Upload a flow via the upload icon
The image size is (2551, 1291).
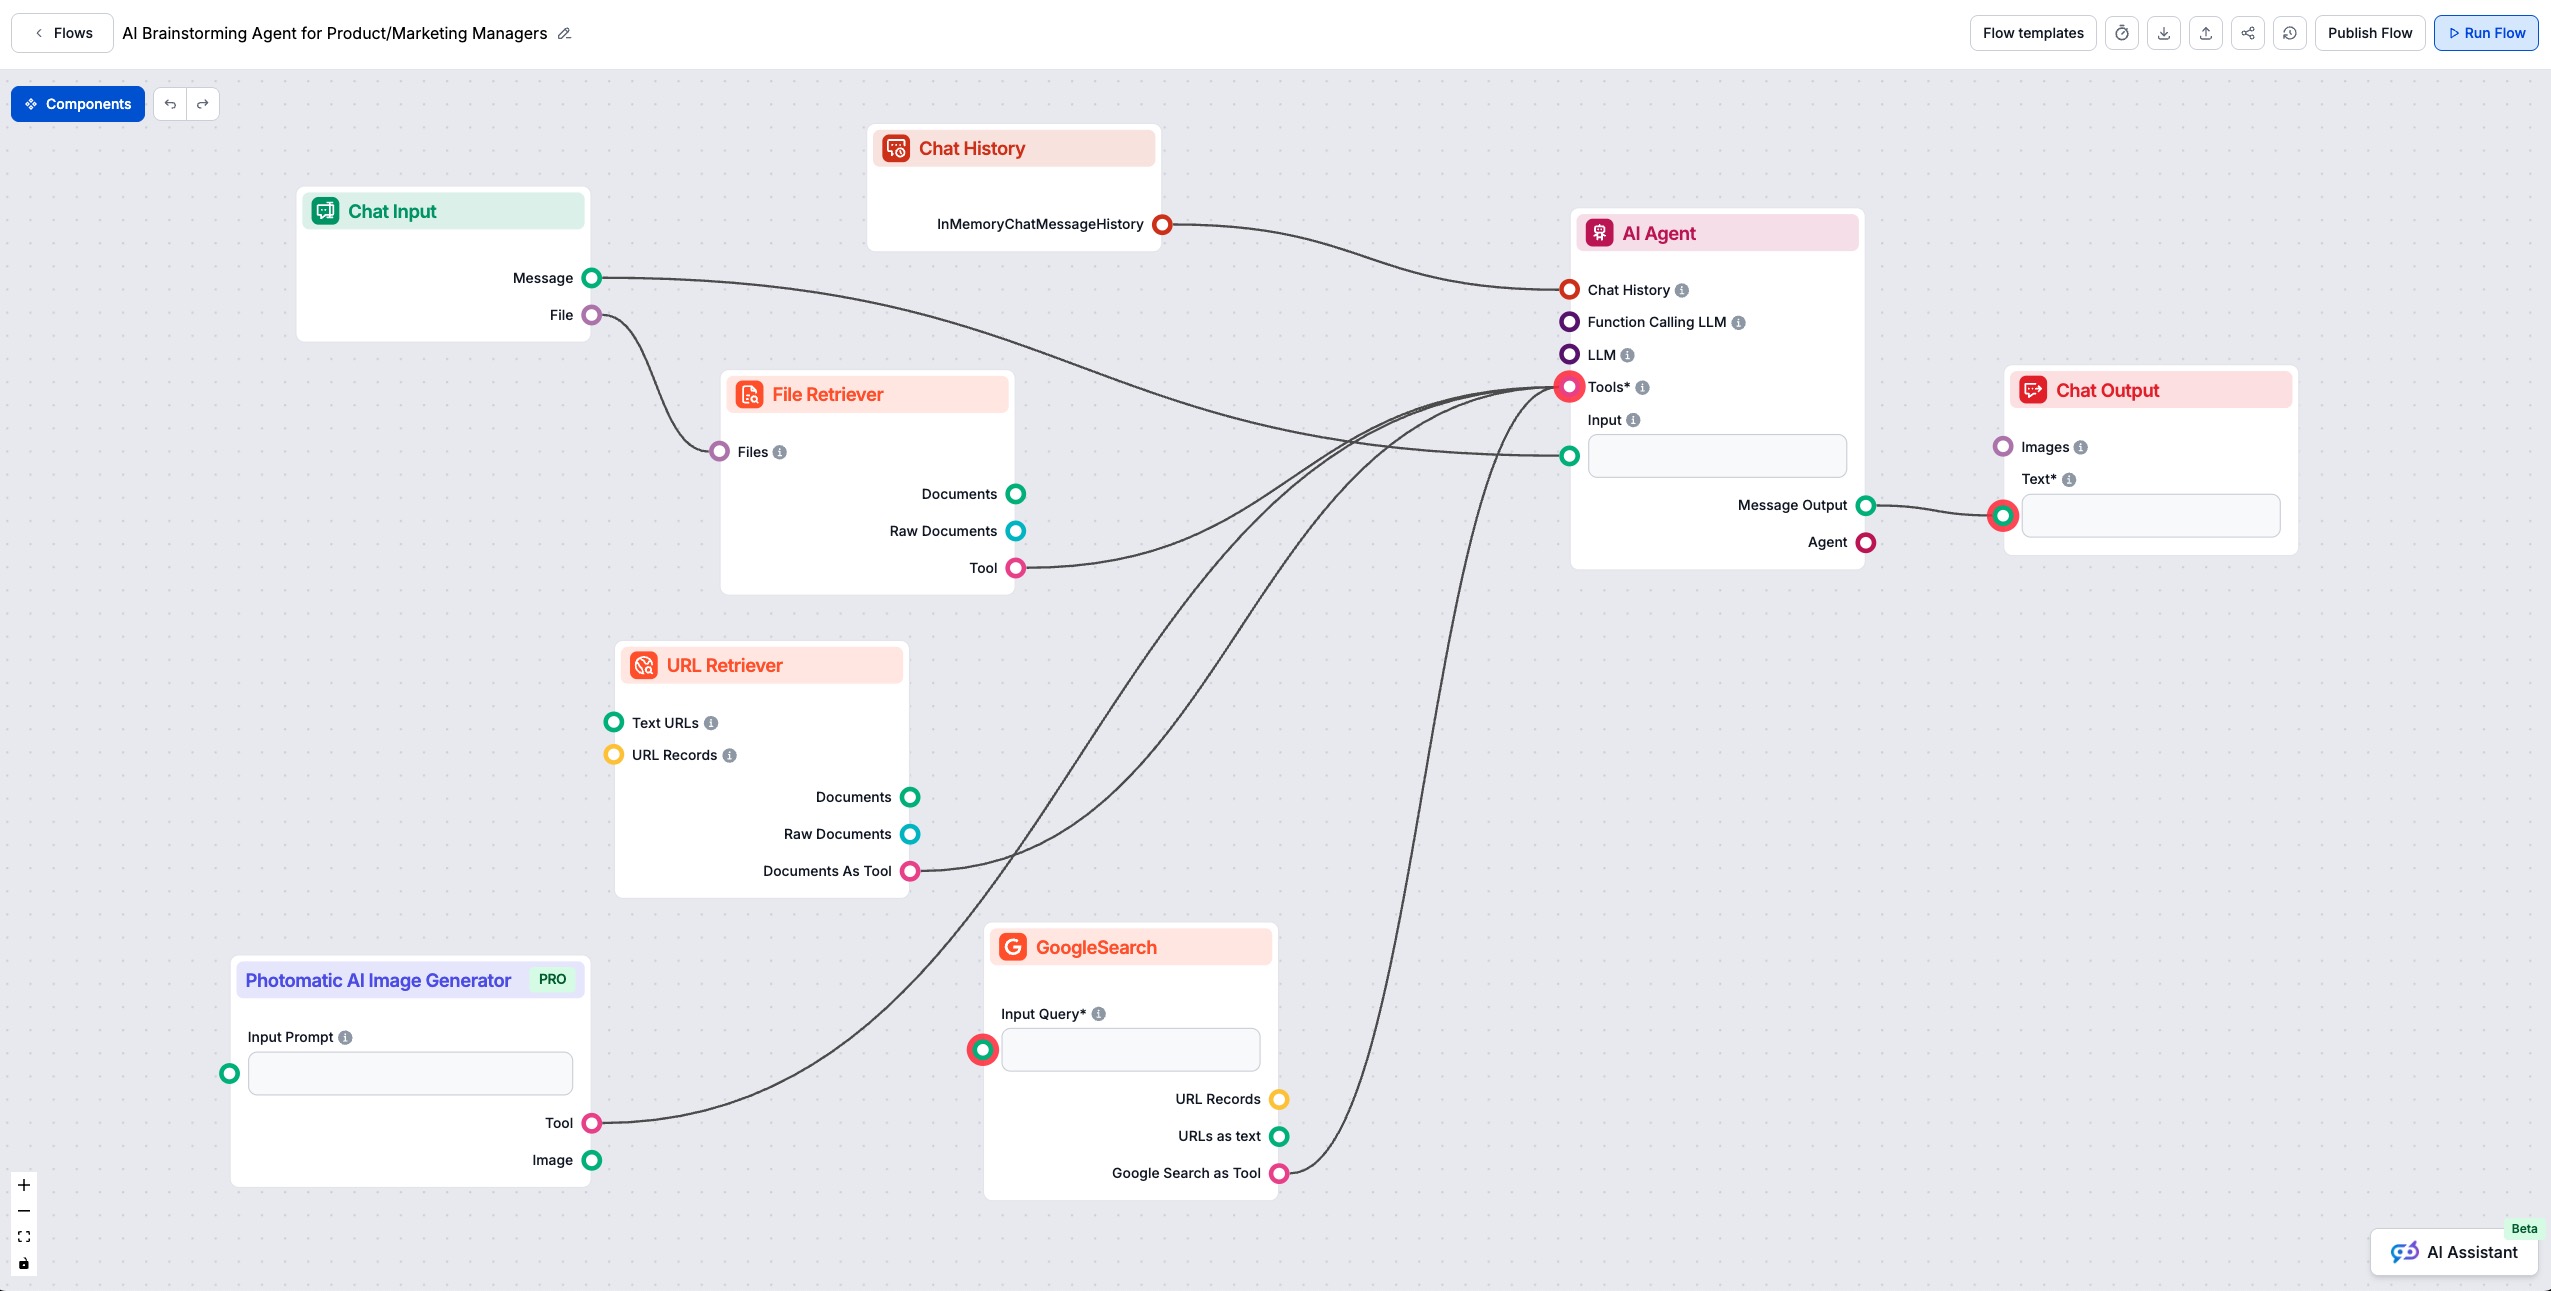click(2206, 32)
